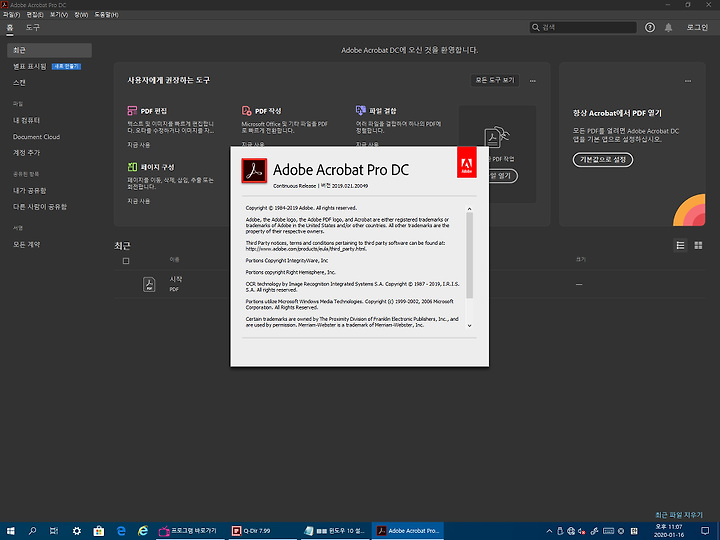Open 다른 사람이 공유함 in the sidebar
The width and height of the screenshot is (720, 540).
click(x=39, y=207)
